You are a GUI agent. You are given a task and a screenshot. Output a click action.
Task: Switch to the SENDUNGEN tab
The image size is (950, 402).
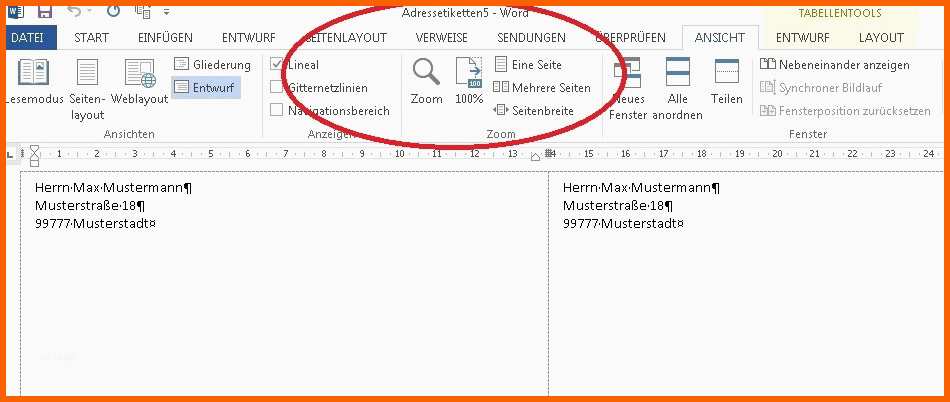(x=531, y=38)
